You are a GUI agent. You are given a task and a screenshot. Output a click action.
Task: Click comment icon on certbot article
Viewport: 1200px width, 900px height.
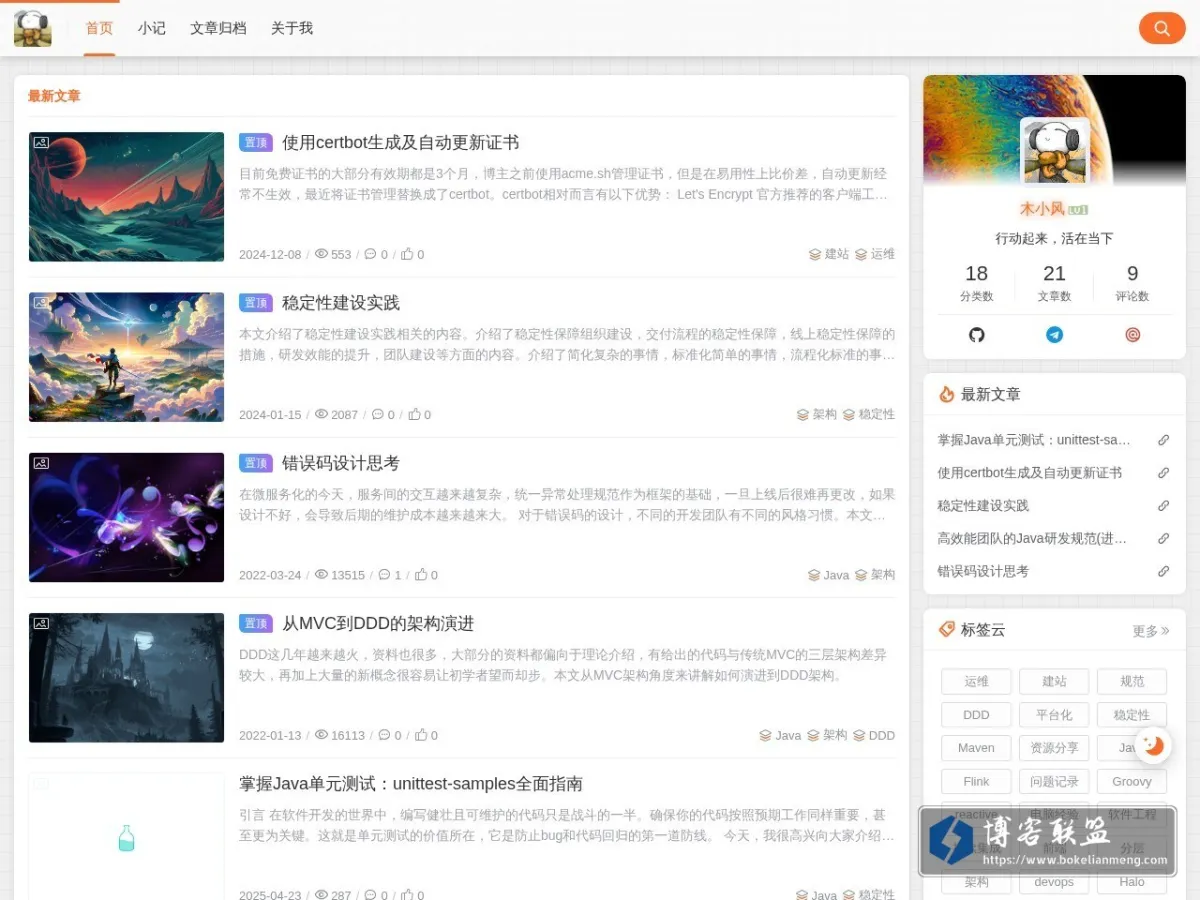pos(370,254)
